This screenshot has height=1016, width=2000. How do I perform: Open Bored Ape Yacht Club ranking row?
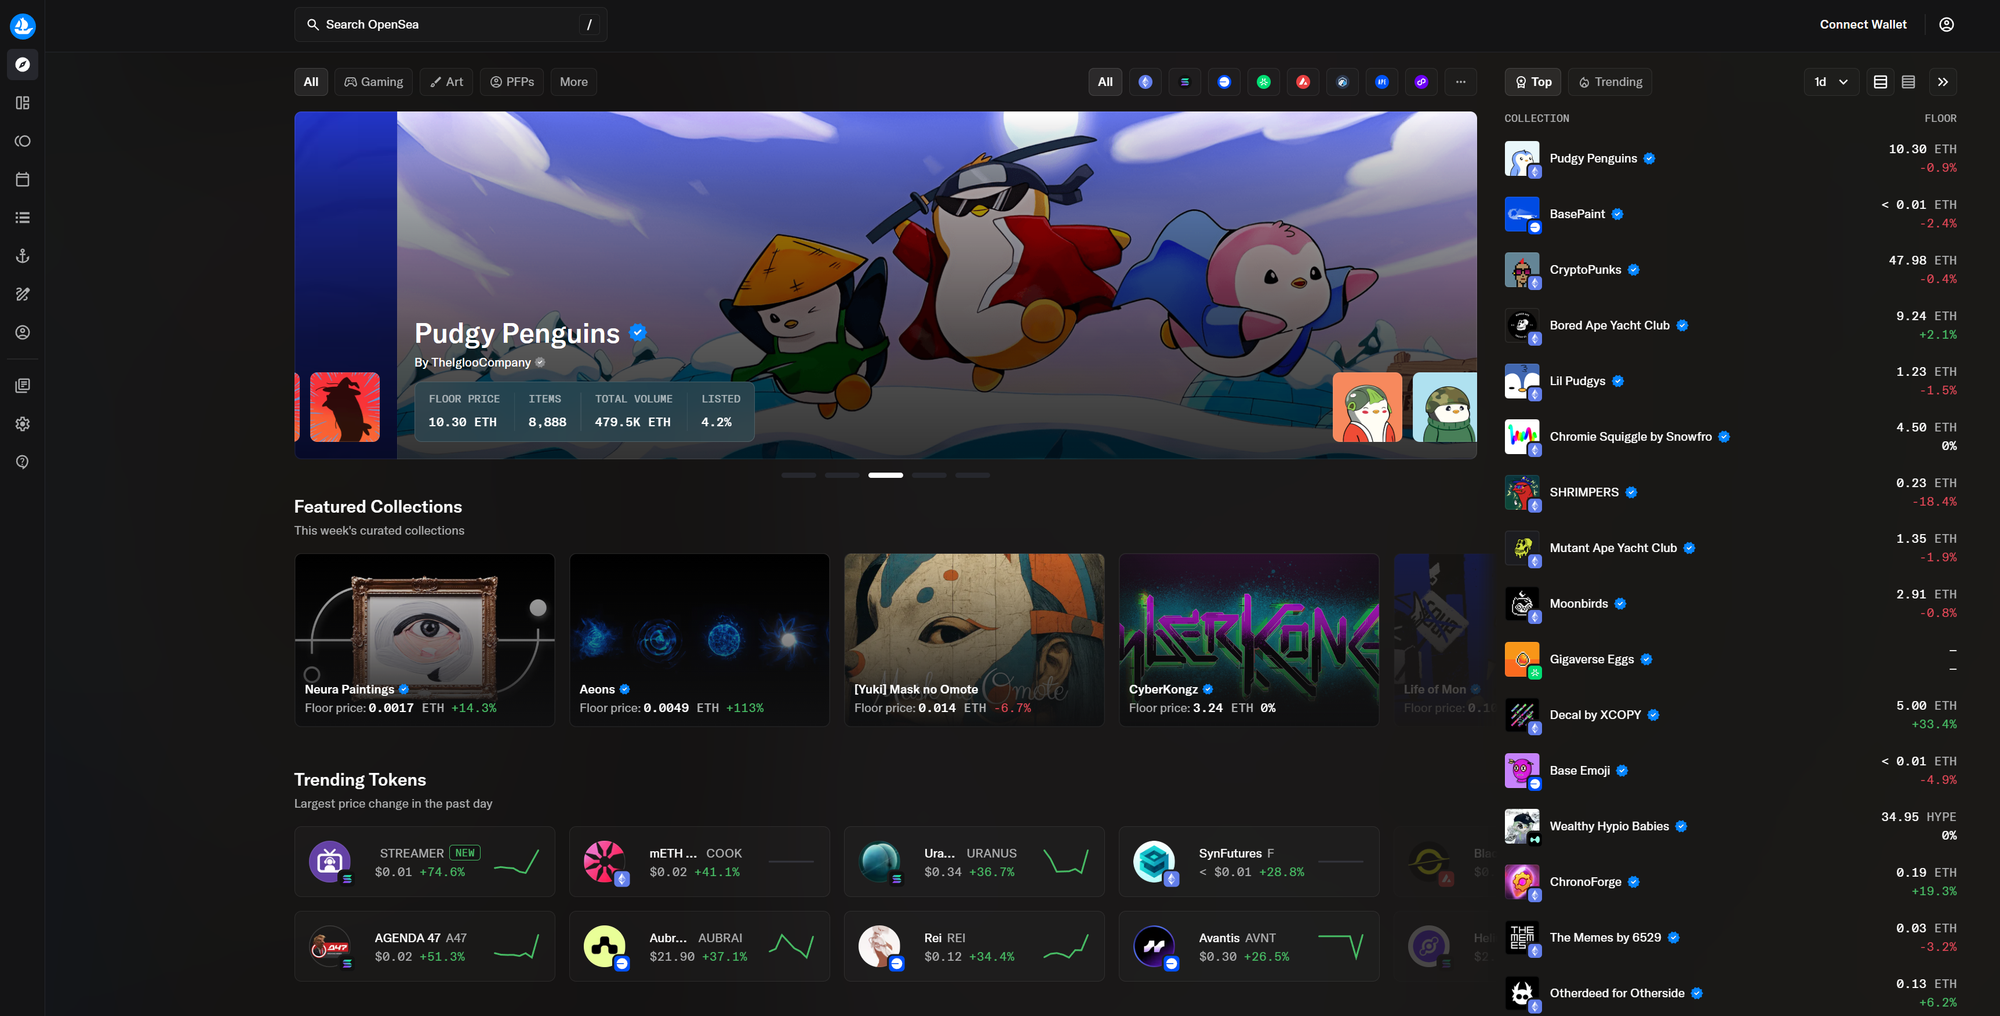(x=1731, y=325)
